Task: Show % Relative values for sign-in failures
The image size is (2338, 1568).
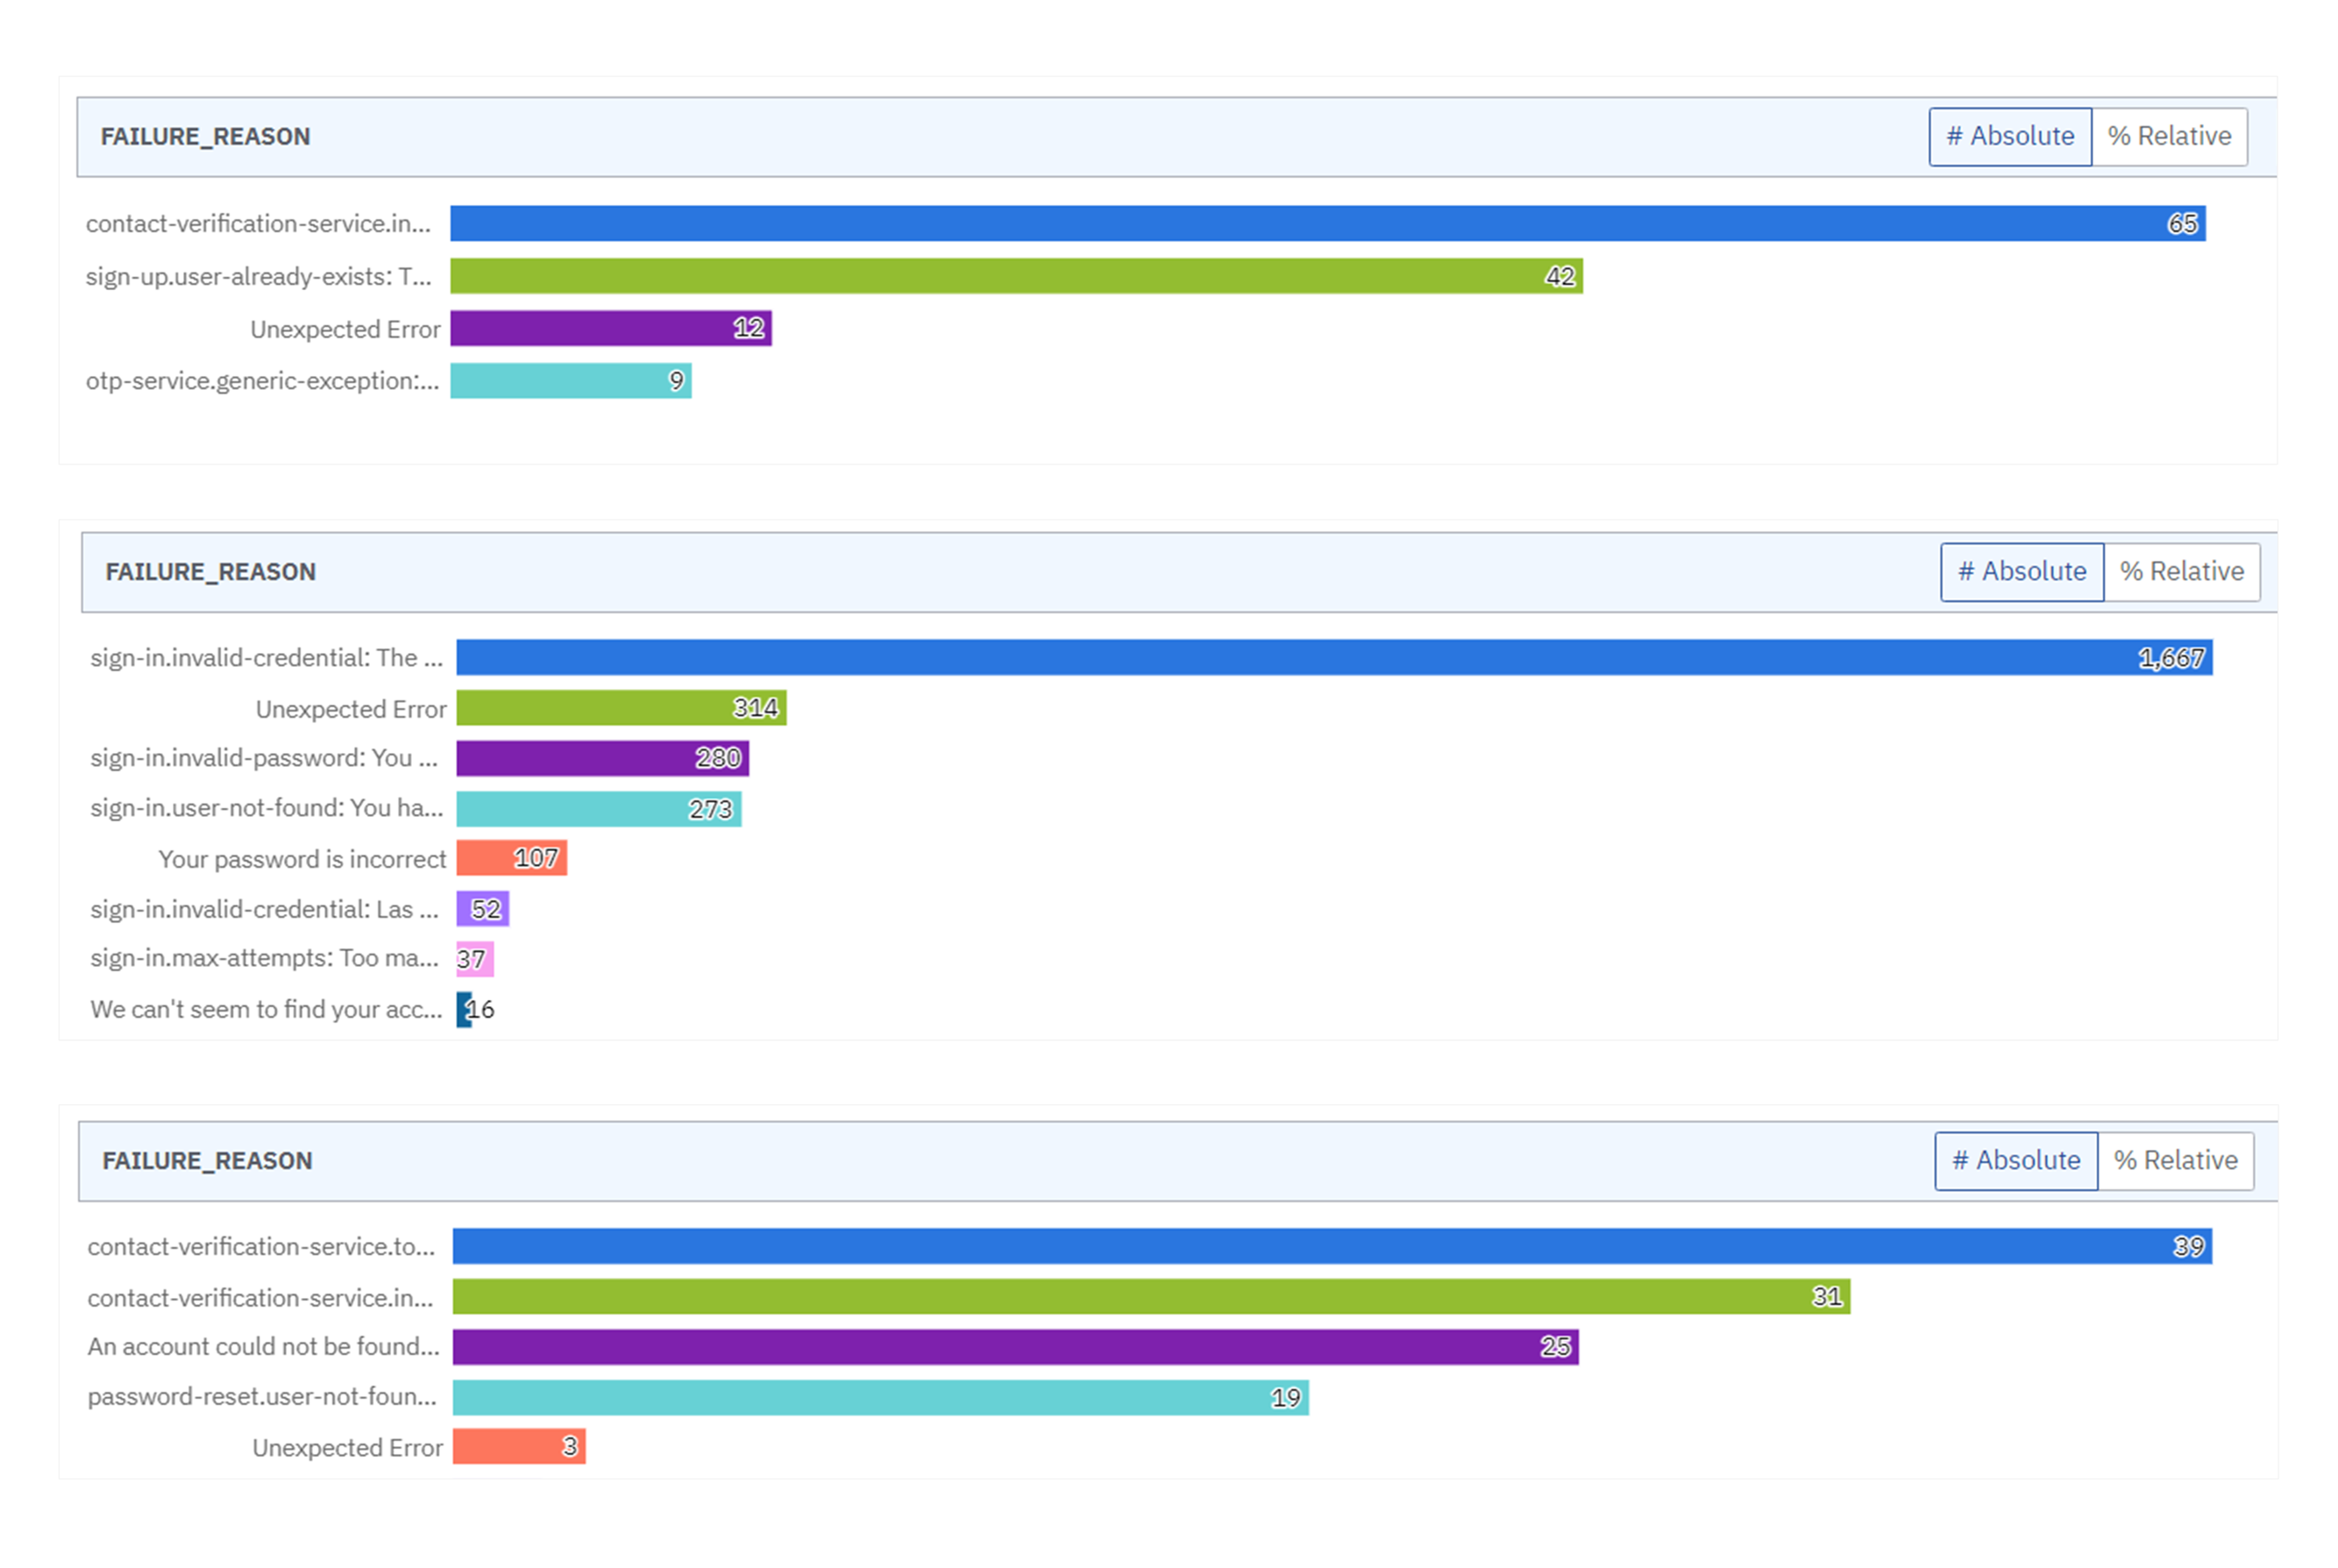Action: (x=2180, y=571)
